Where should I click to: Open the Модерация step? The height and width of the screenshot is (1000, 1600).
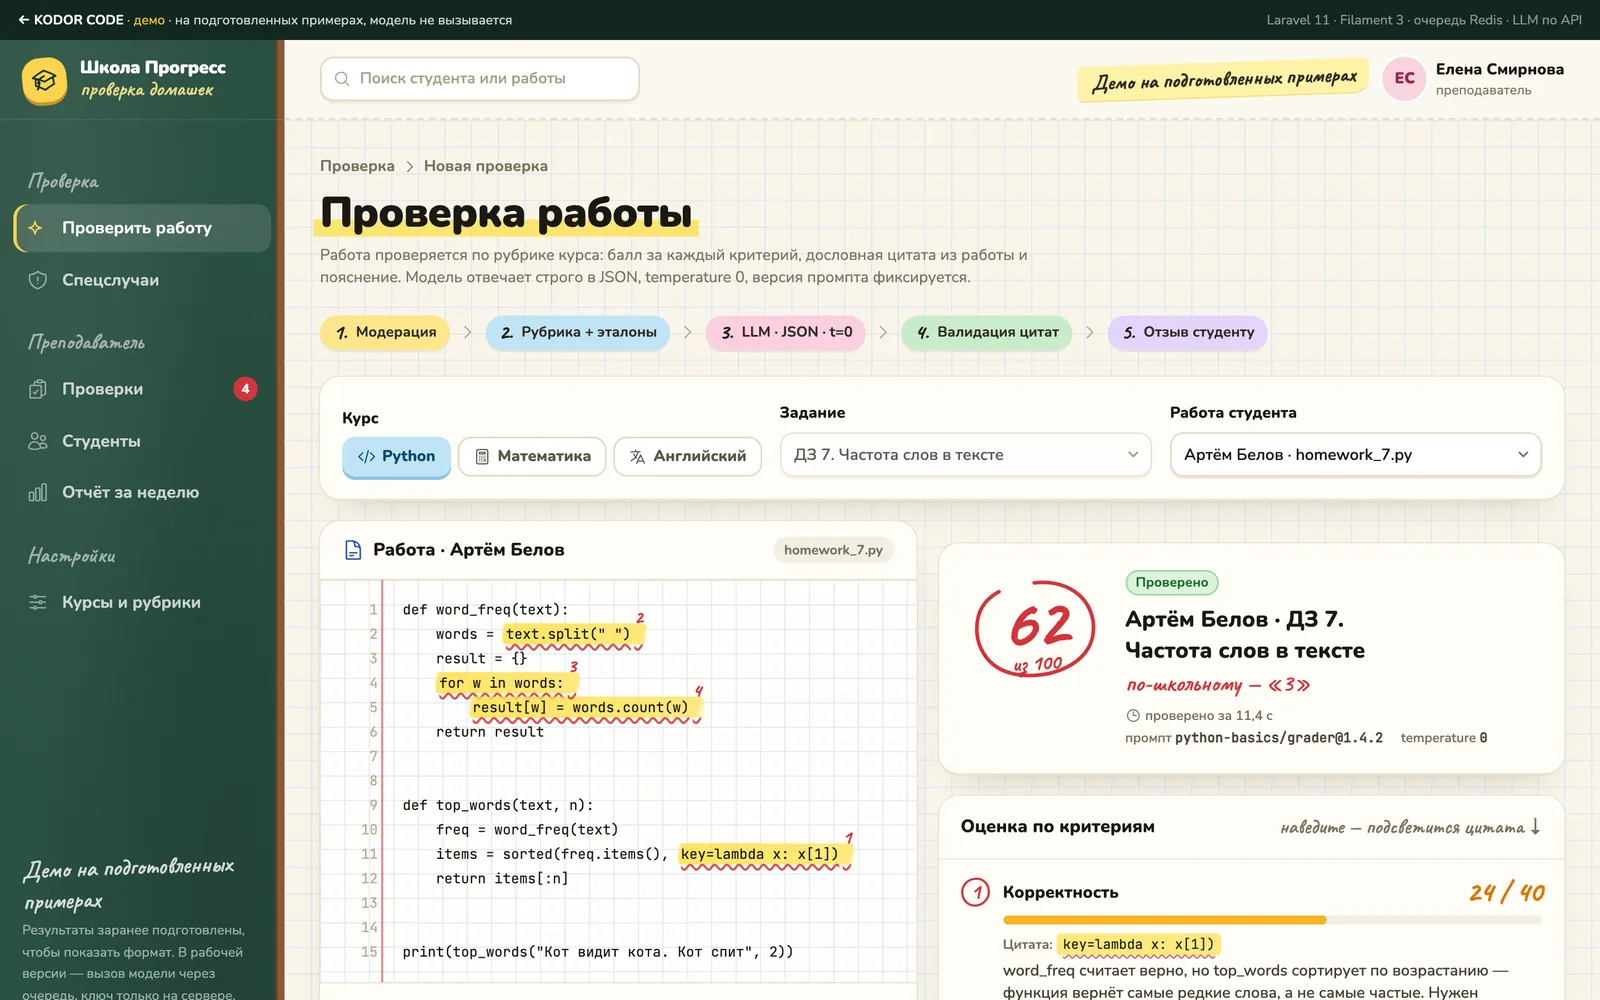(385, 333)
